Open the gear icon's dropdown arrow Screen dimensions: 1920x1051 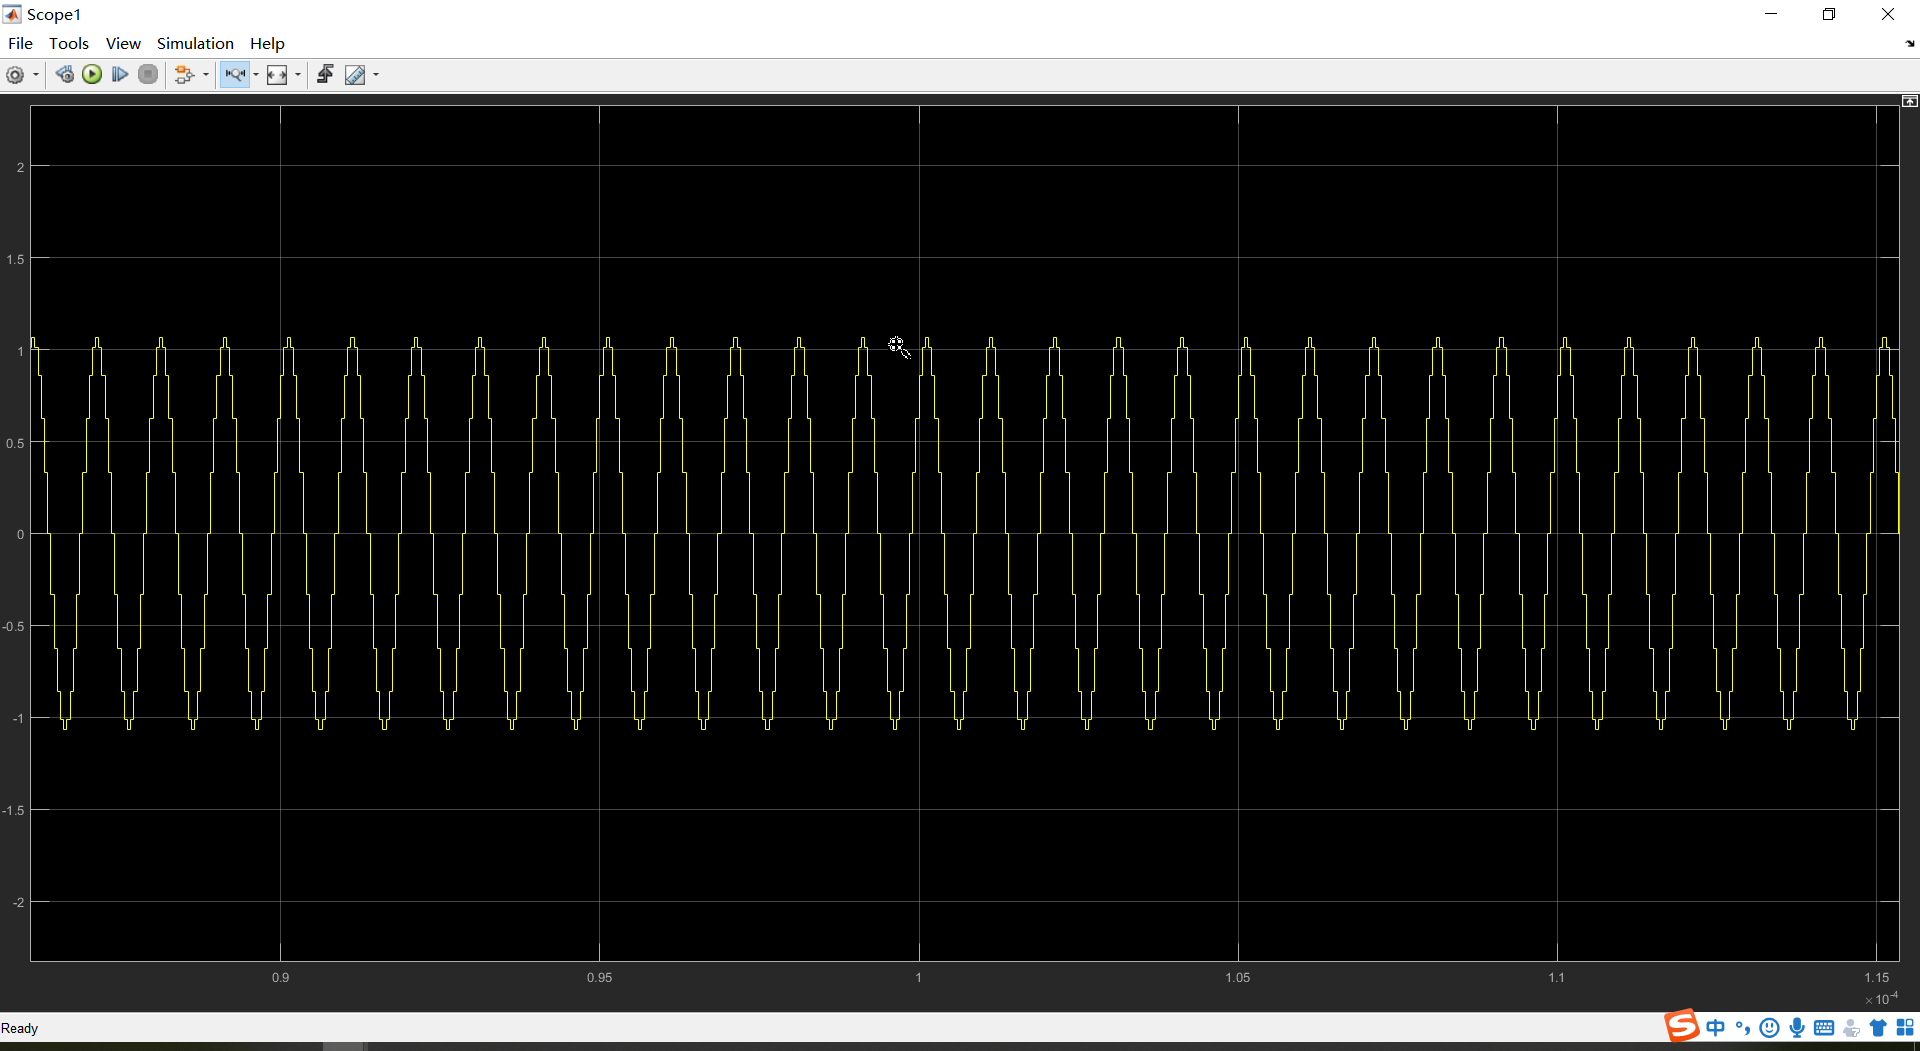coord(35,74)
